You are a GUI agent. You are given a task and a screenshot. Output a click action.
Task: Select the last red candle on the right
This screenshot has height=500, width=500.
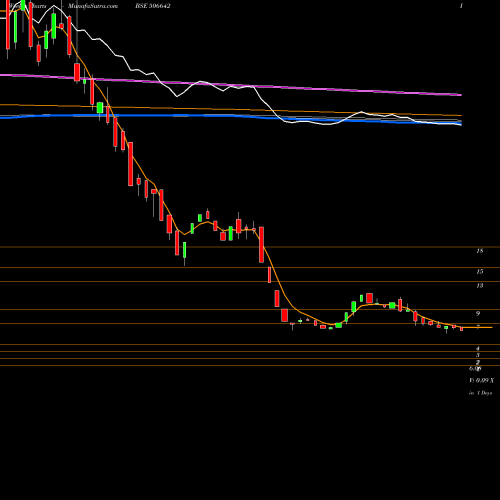(462, 329)
